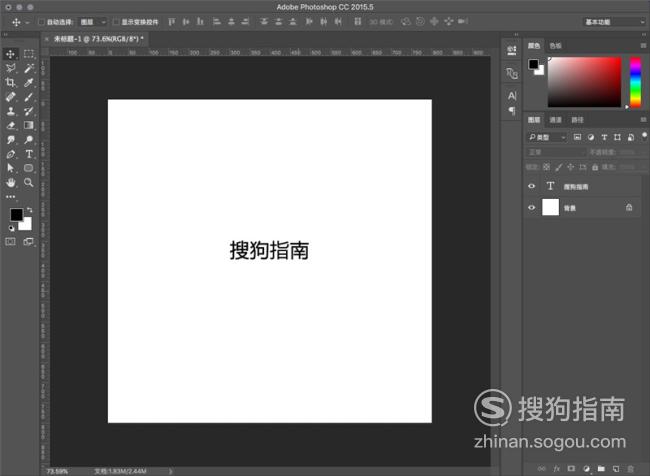This screenshot has width=650, height=476.
Task: Open the Brush Presets panel icon in dock
Action: [x=512, y=73]
